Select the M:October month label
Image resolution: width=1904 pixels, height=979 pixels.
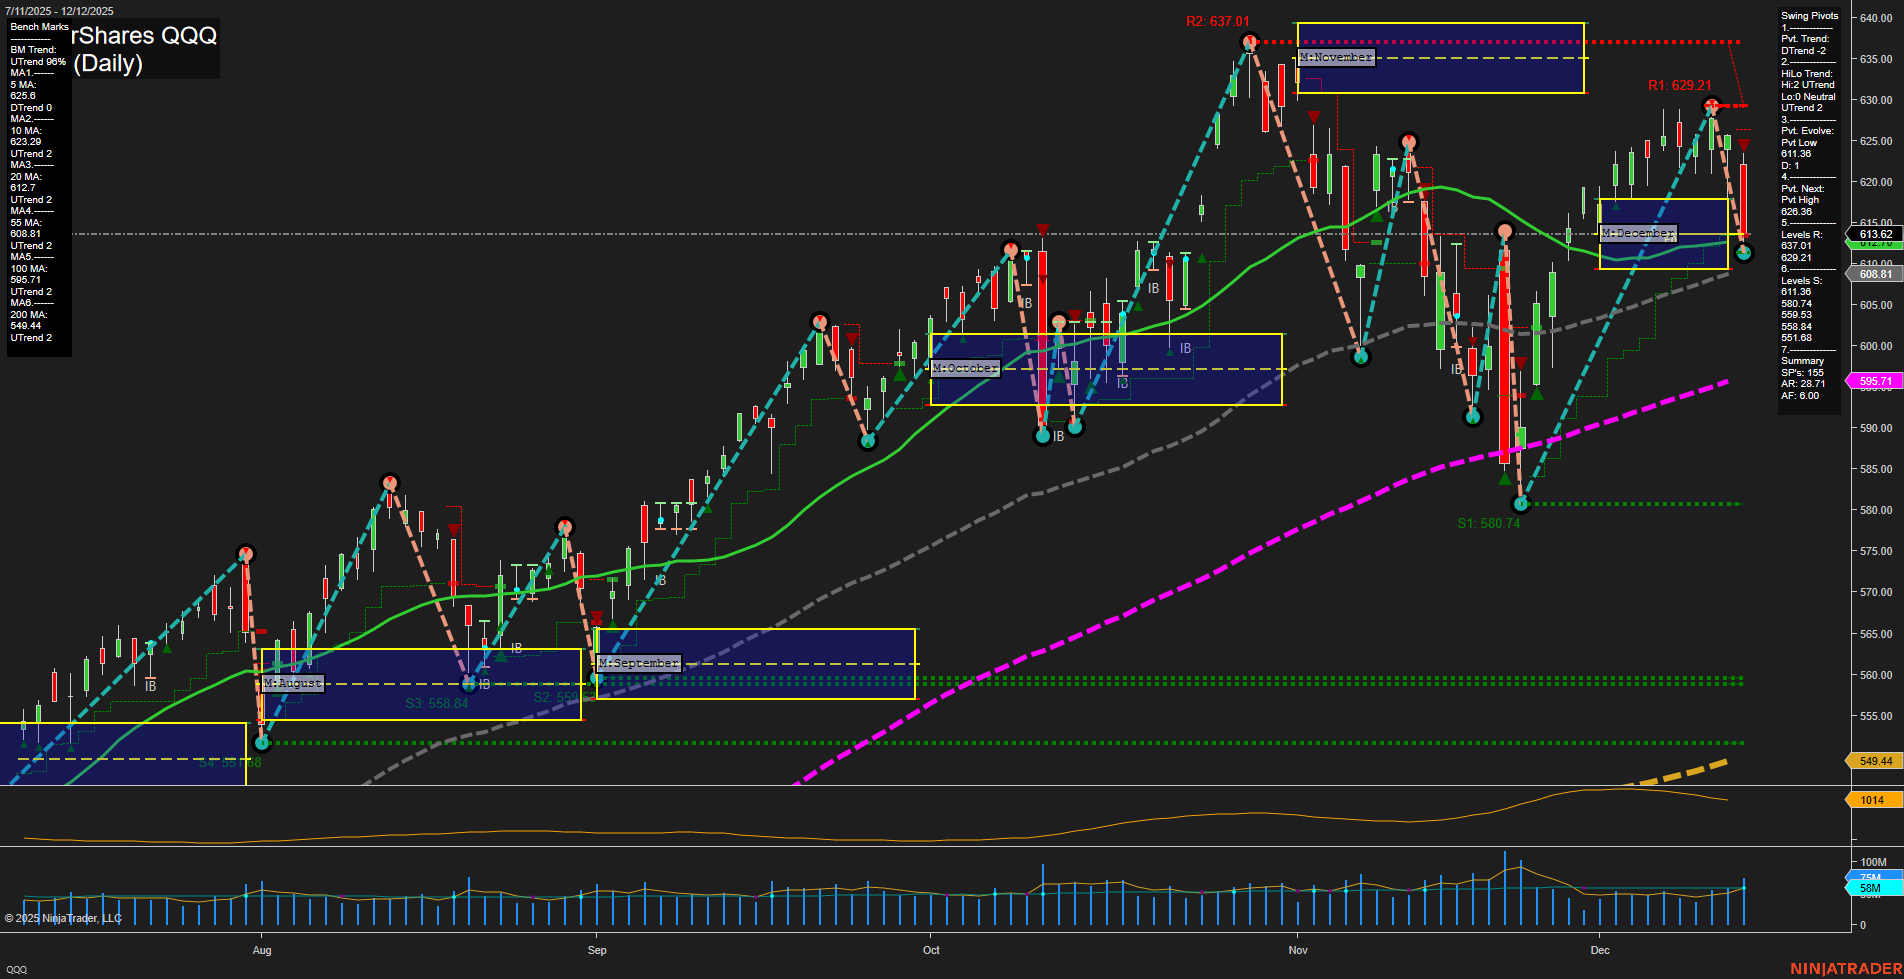point(965,368)
